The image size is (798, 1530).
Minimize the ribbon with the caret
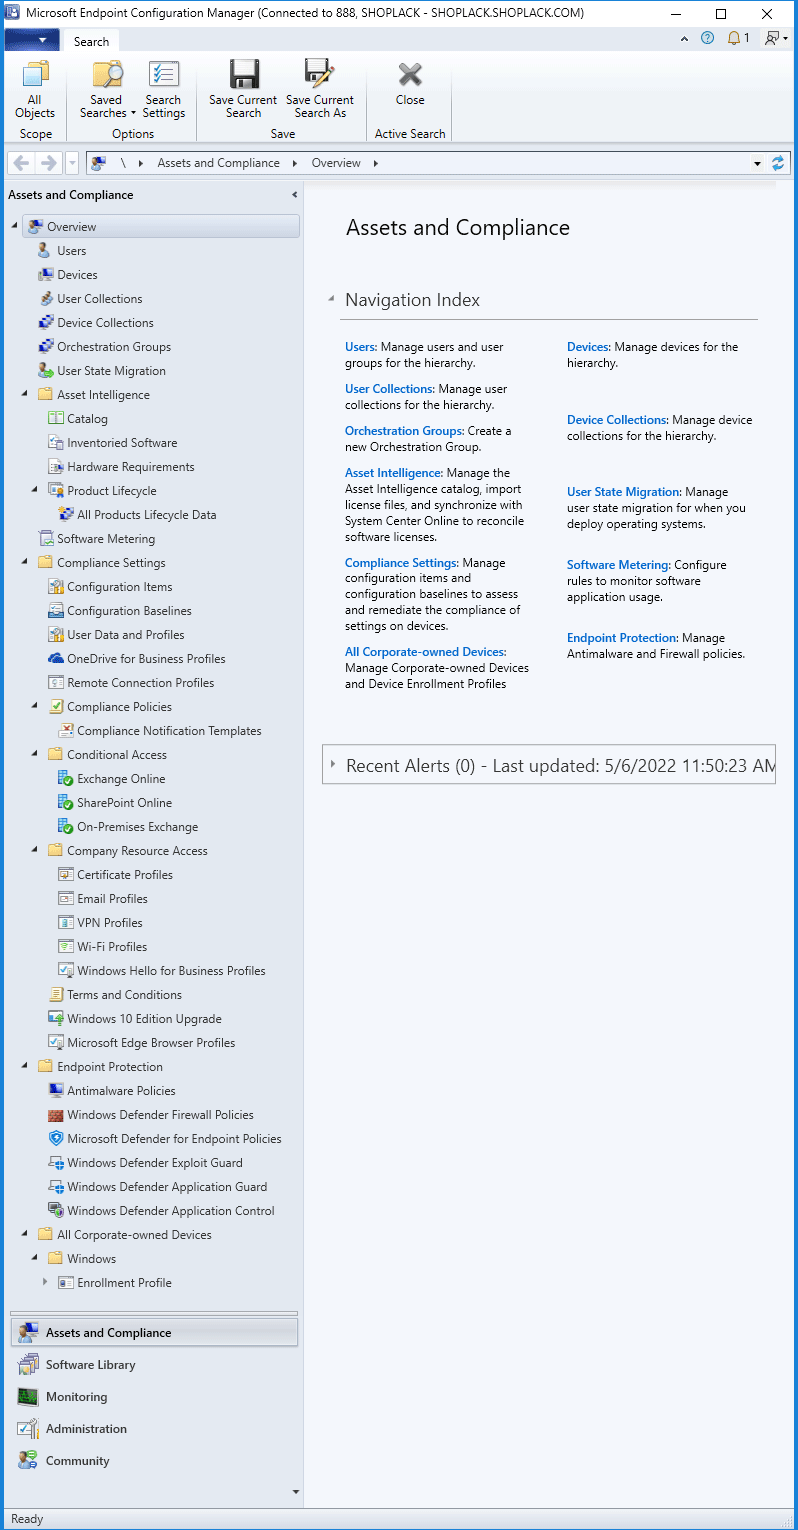(685, 39)
